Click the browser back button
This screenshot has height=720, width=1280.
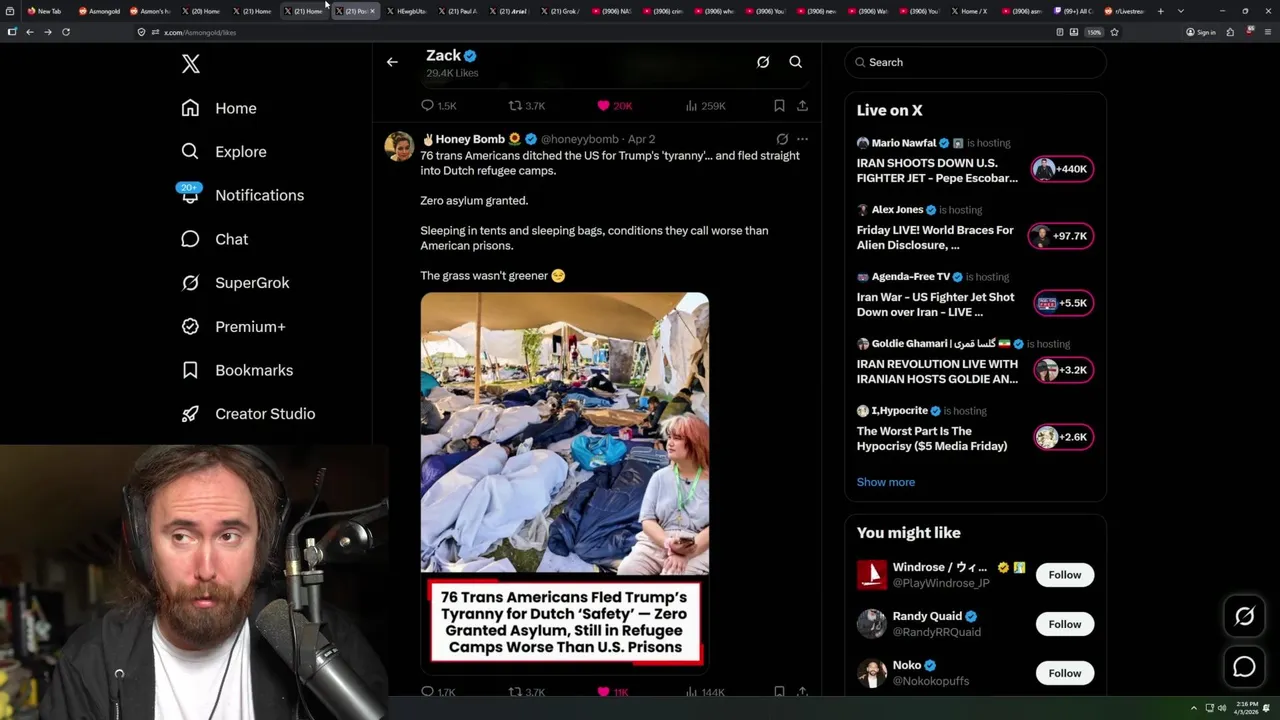30,32
